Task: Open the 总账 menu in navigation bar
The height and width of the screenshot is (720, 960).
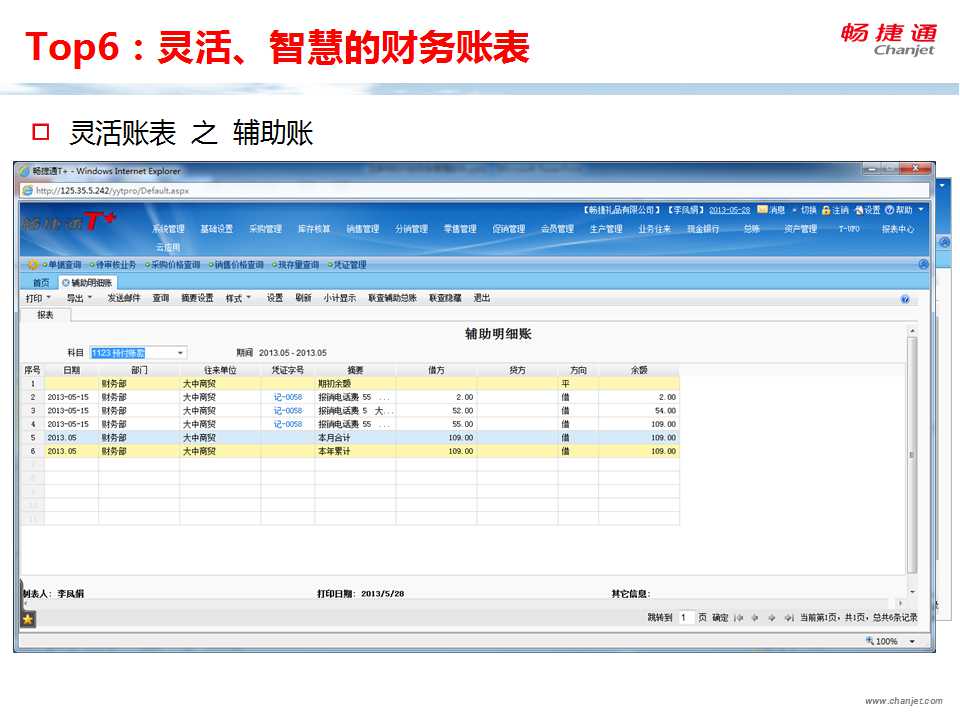Action: 752,229
